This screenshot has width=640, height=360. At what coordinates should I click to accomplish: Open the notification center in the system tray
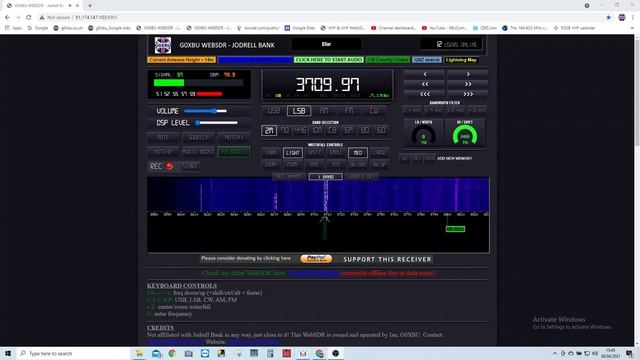pos(629,353)
